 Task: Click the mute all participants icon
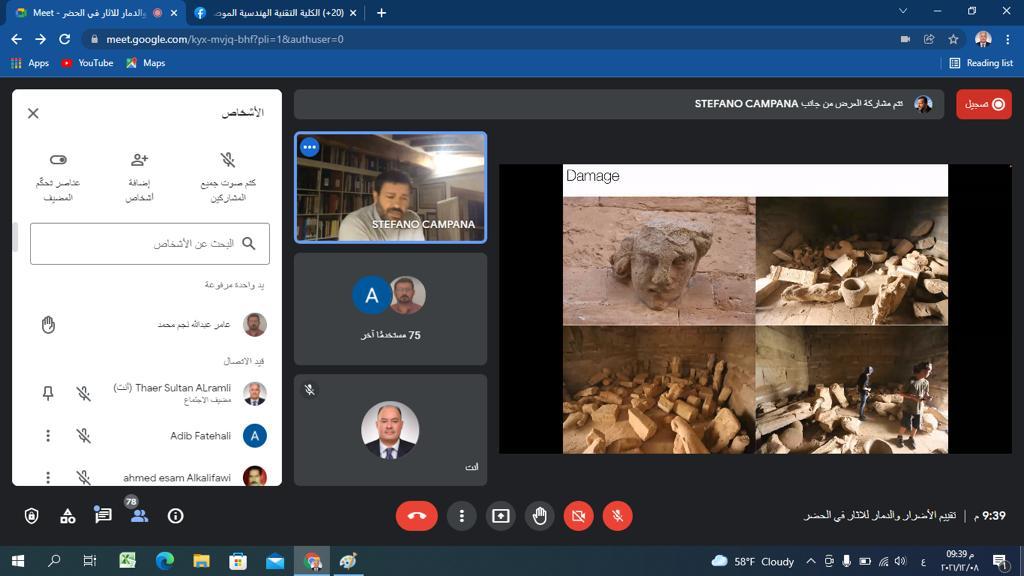click(228, 160)
